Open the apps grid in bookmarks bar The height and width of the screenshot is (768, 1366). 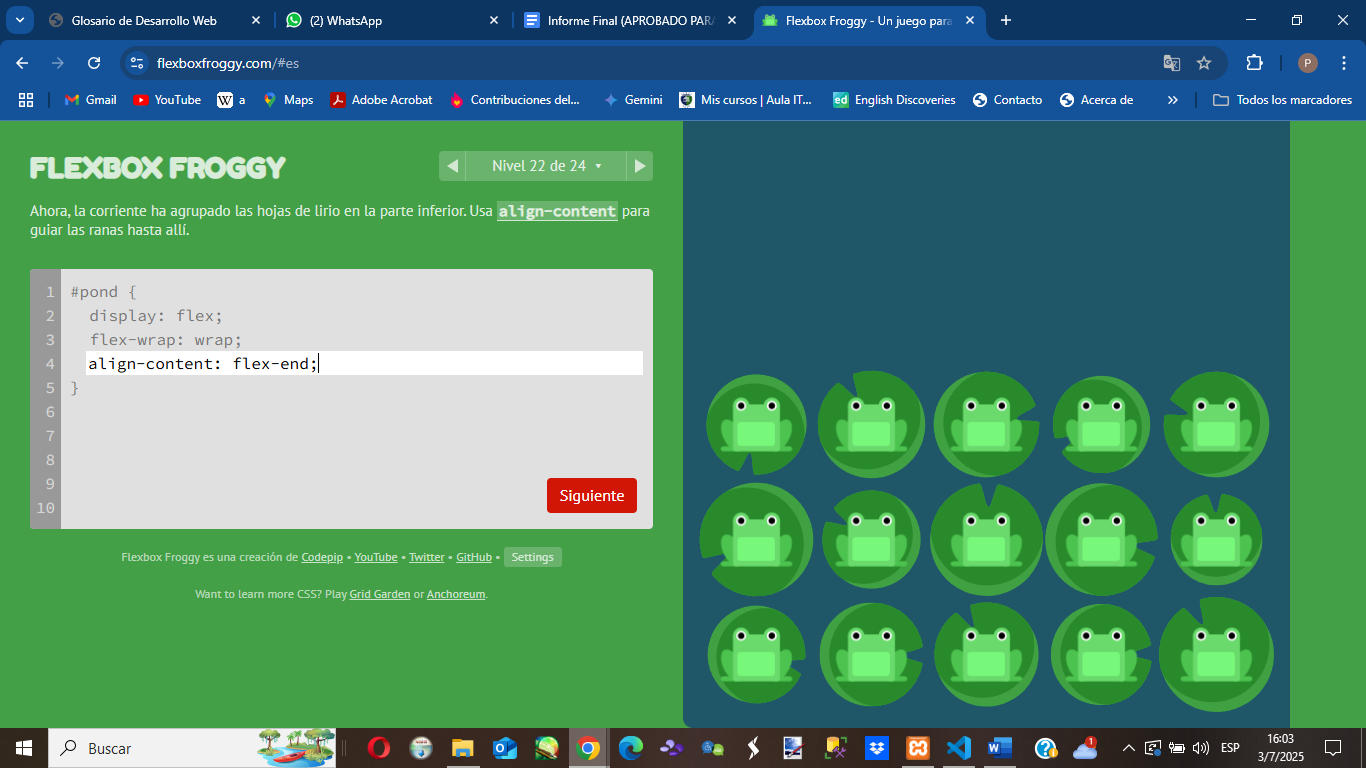click(26, 100)
